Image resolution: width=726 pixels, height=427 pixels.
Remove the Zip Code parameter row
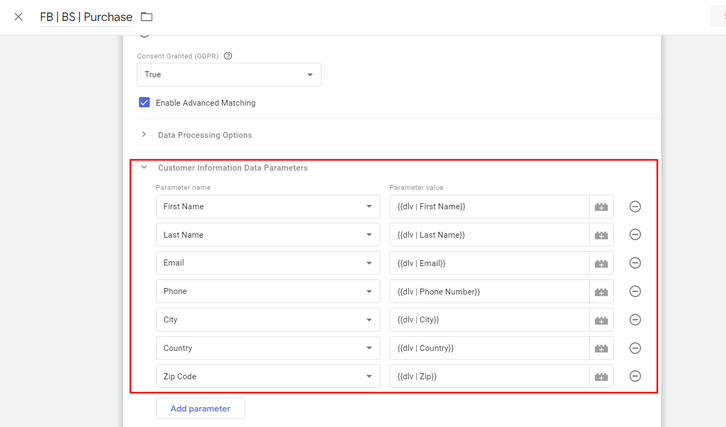click(635, 377)
